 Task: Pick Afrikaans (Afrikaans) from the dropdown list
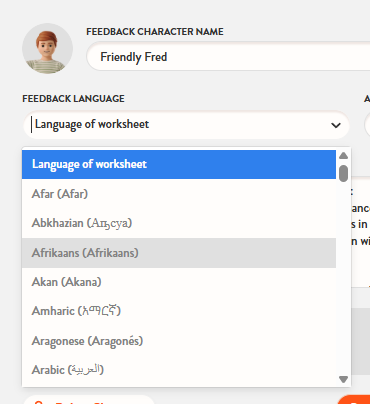[179, 253]
